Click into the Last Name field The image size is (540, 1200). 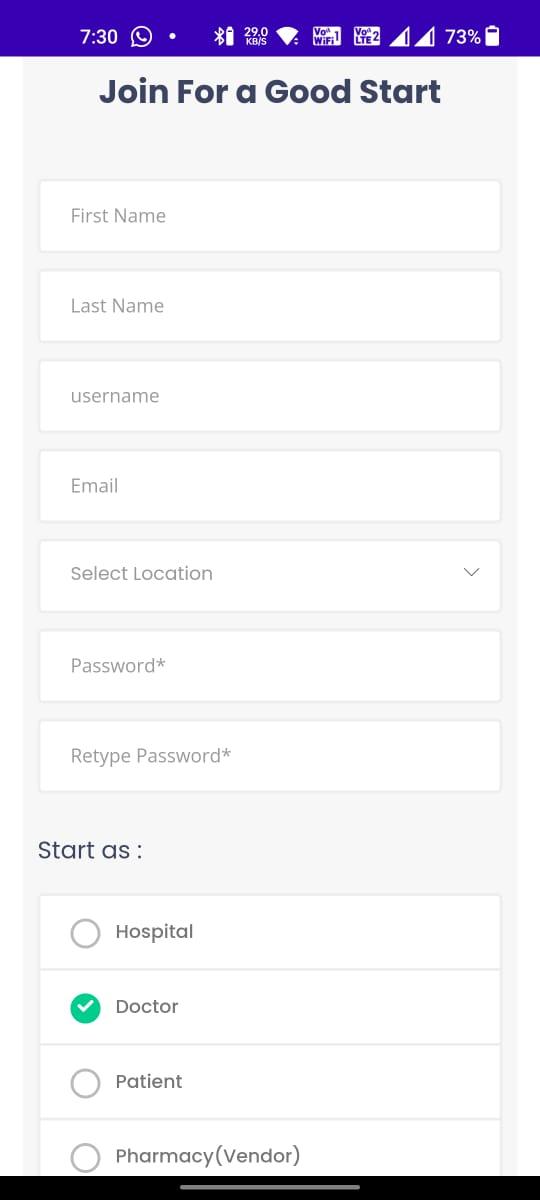coord(270,306)
